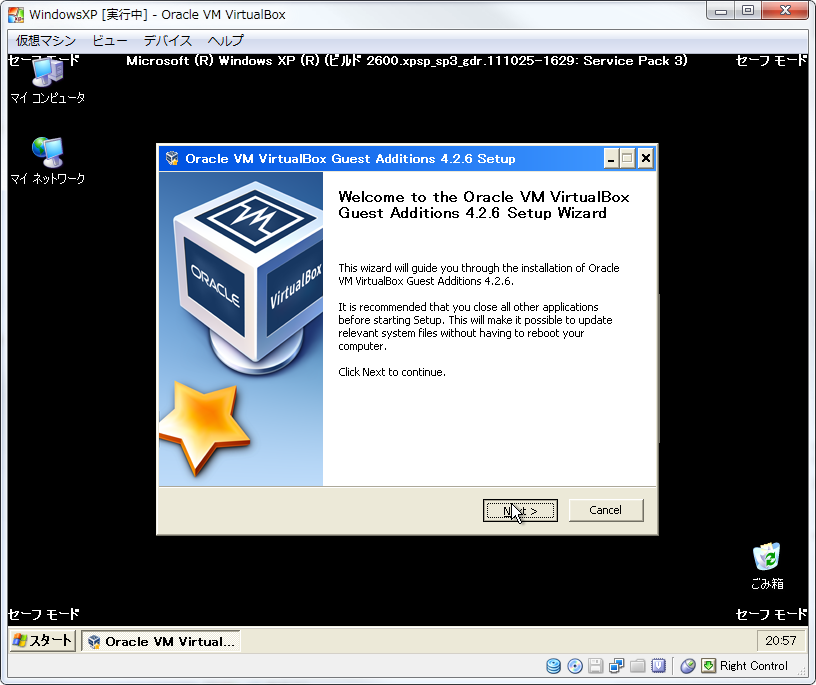The image size is (816, 685).
Task: Click the network adapters status icon
Action: [617, 666]
